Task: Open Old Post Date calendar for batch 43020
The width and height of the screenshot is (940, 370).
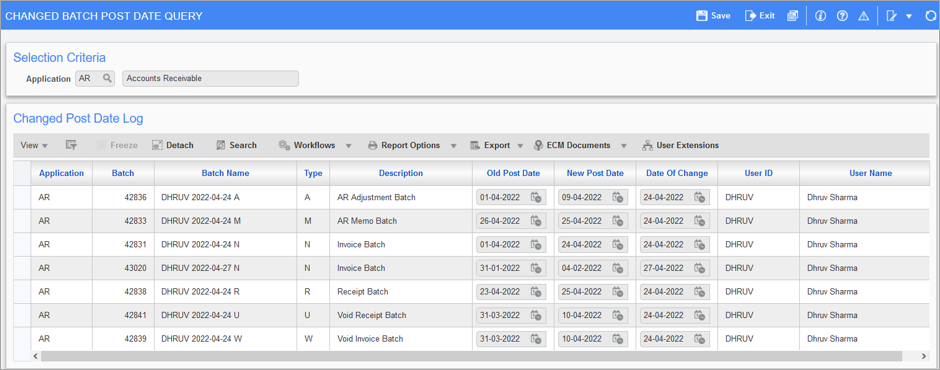Action: pyautogui.click(x=536, y=268)
